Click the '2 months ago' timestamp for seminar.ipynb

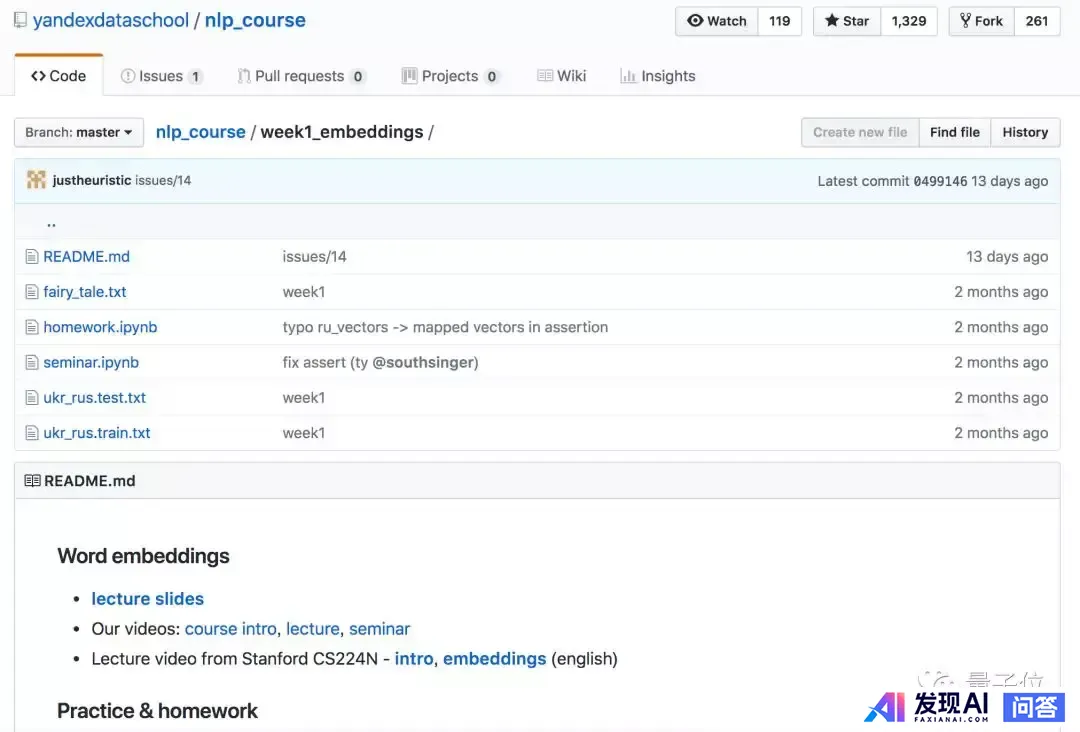click(1001, 362)
